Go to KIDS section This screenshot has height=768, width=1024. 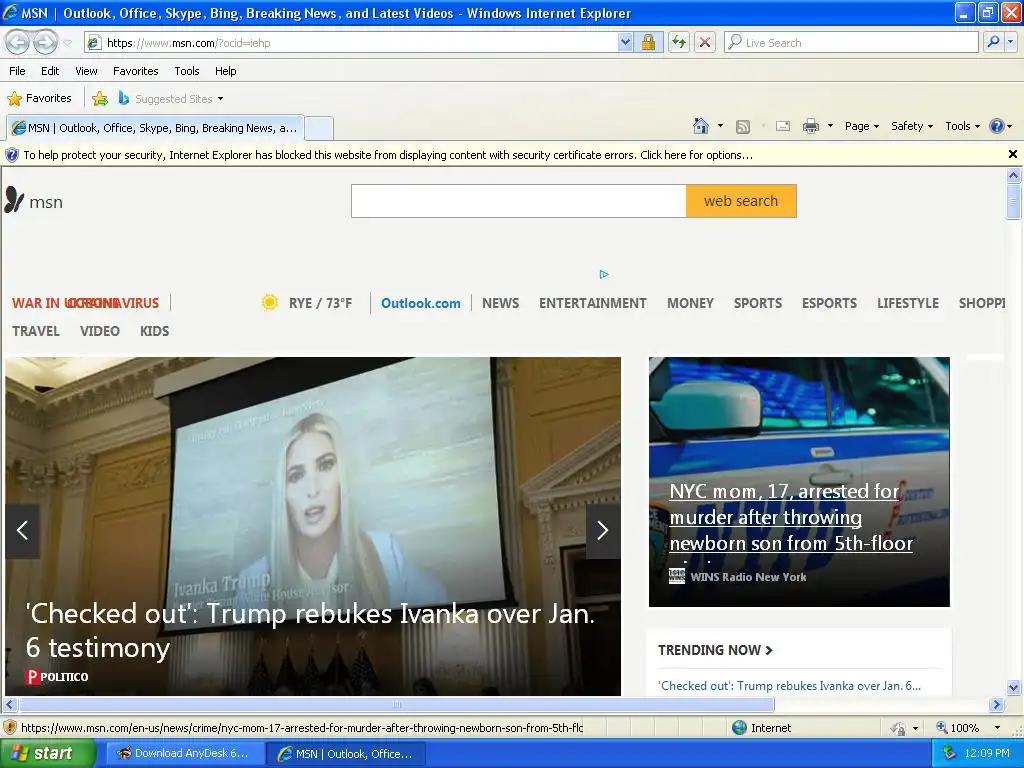pos(155,332)
